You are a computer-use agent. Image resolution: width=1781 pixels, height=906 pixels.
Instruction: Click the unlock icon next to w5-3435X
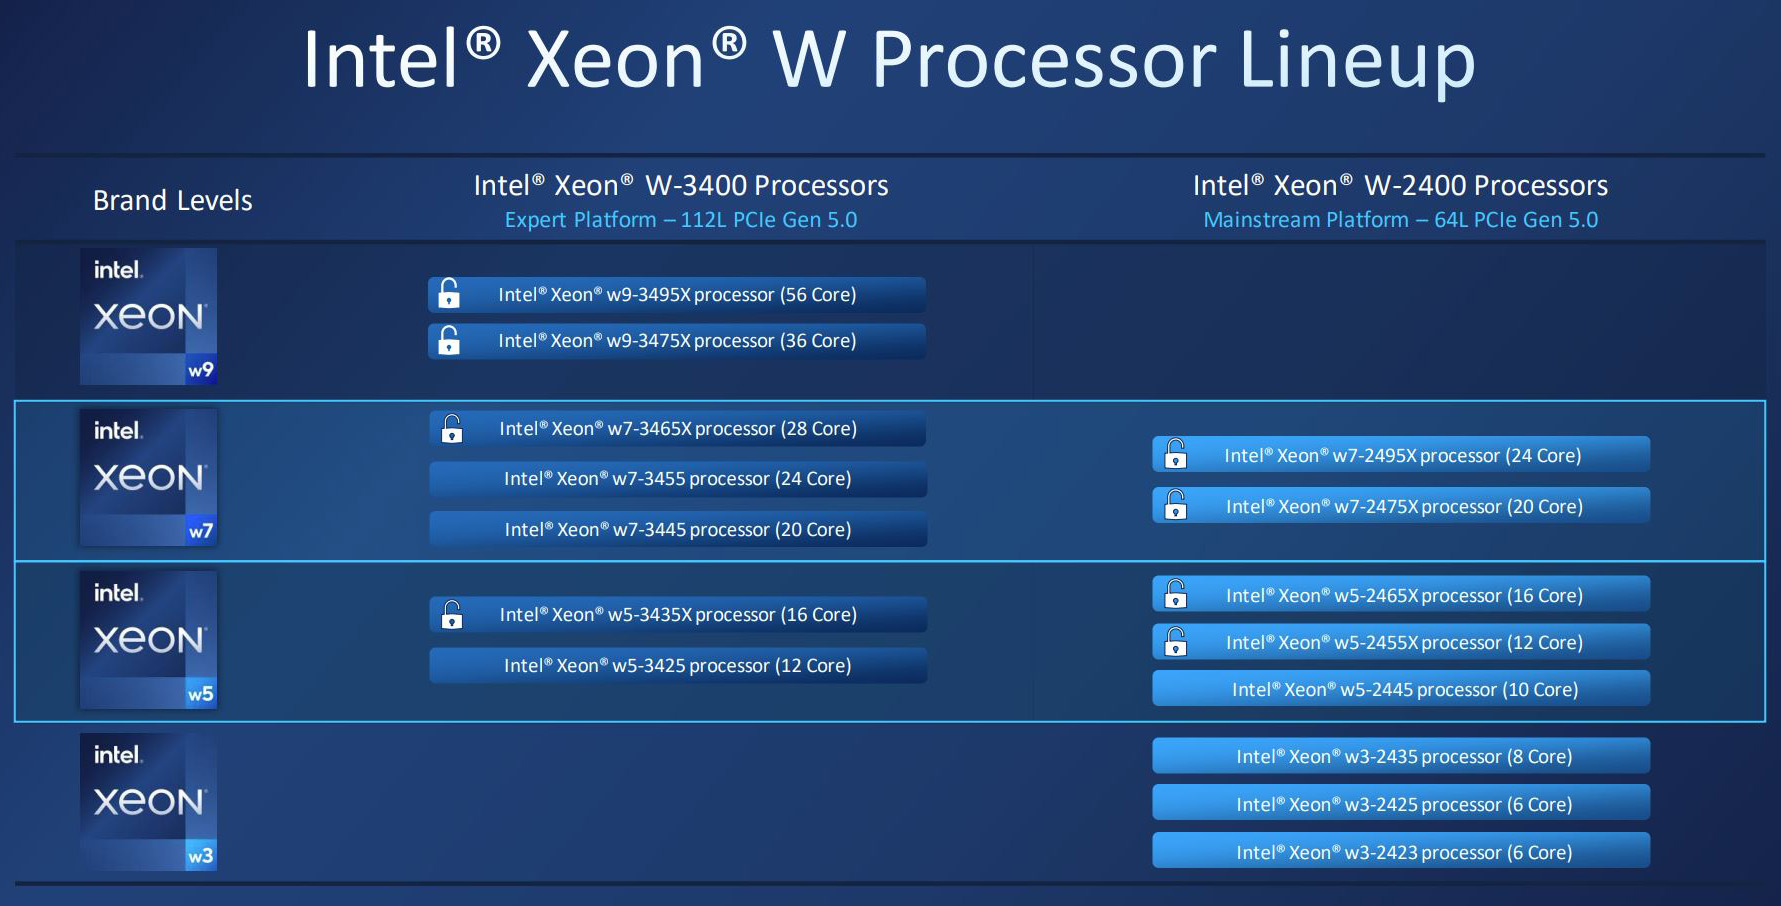click(452, 614)
